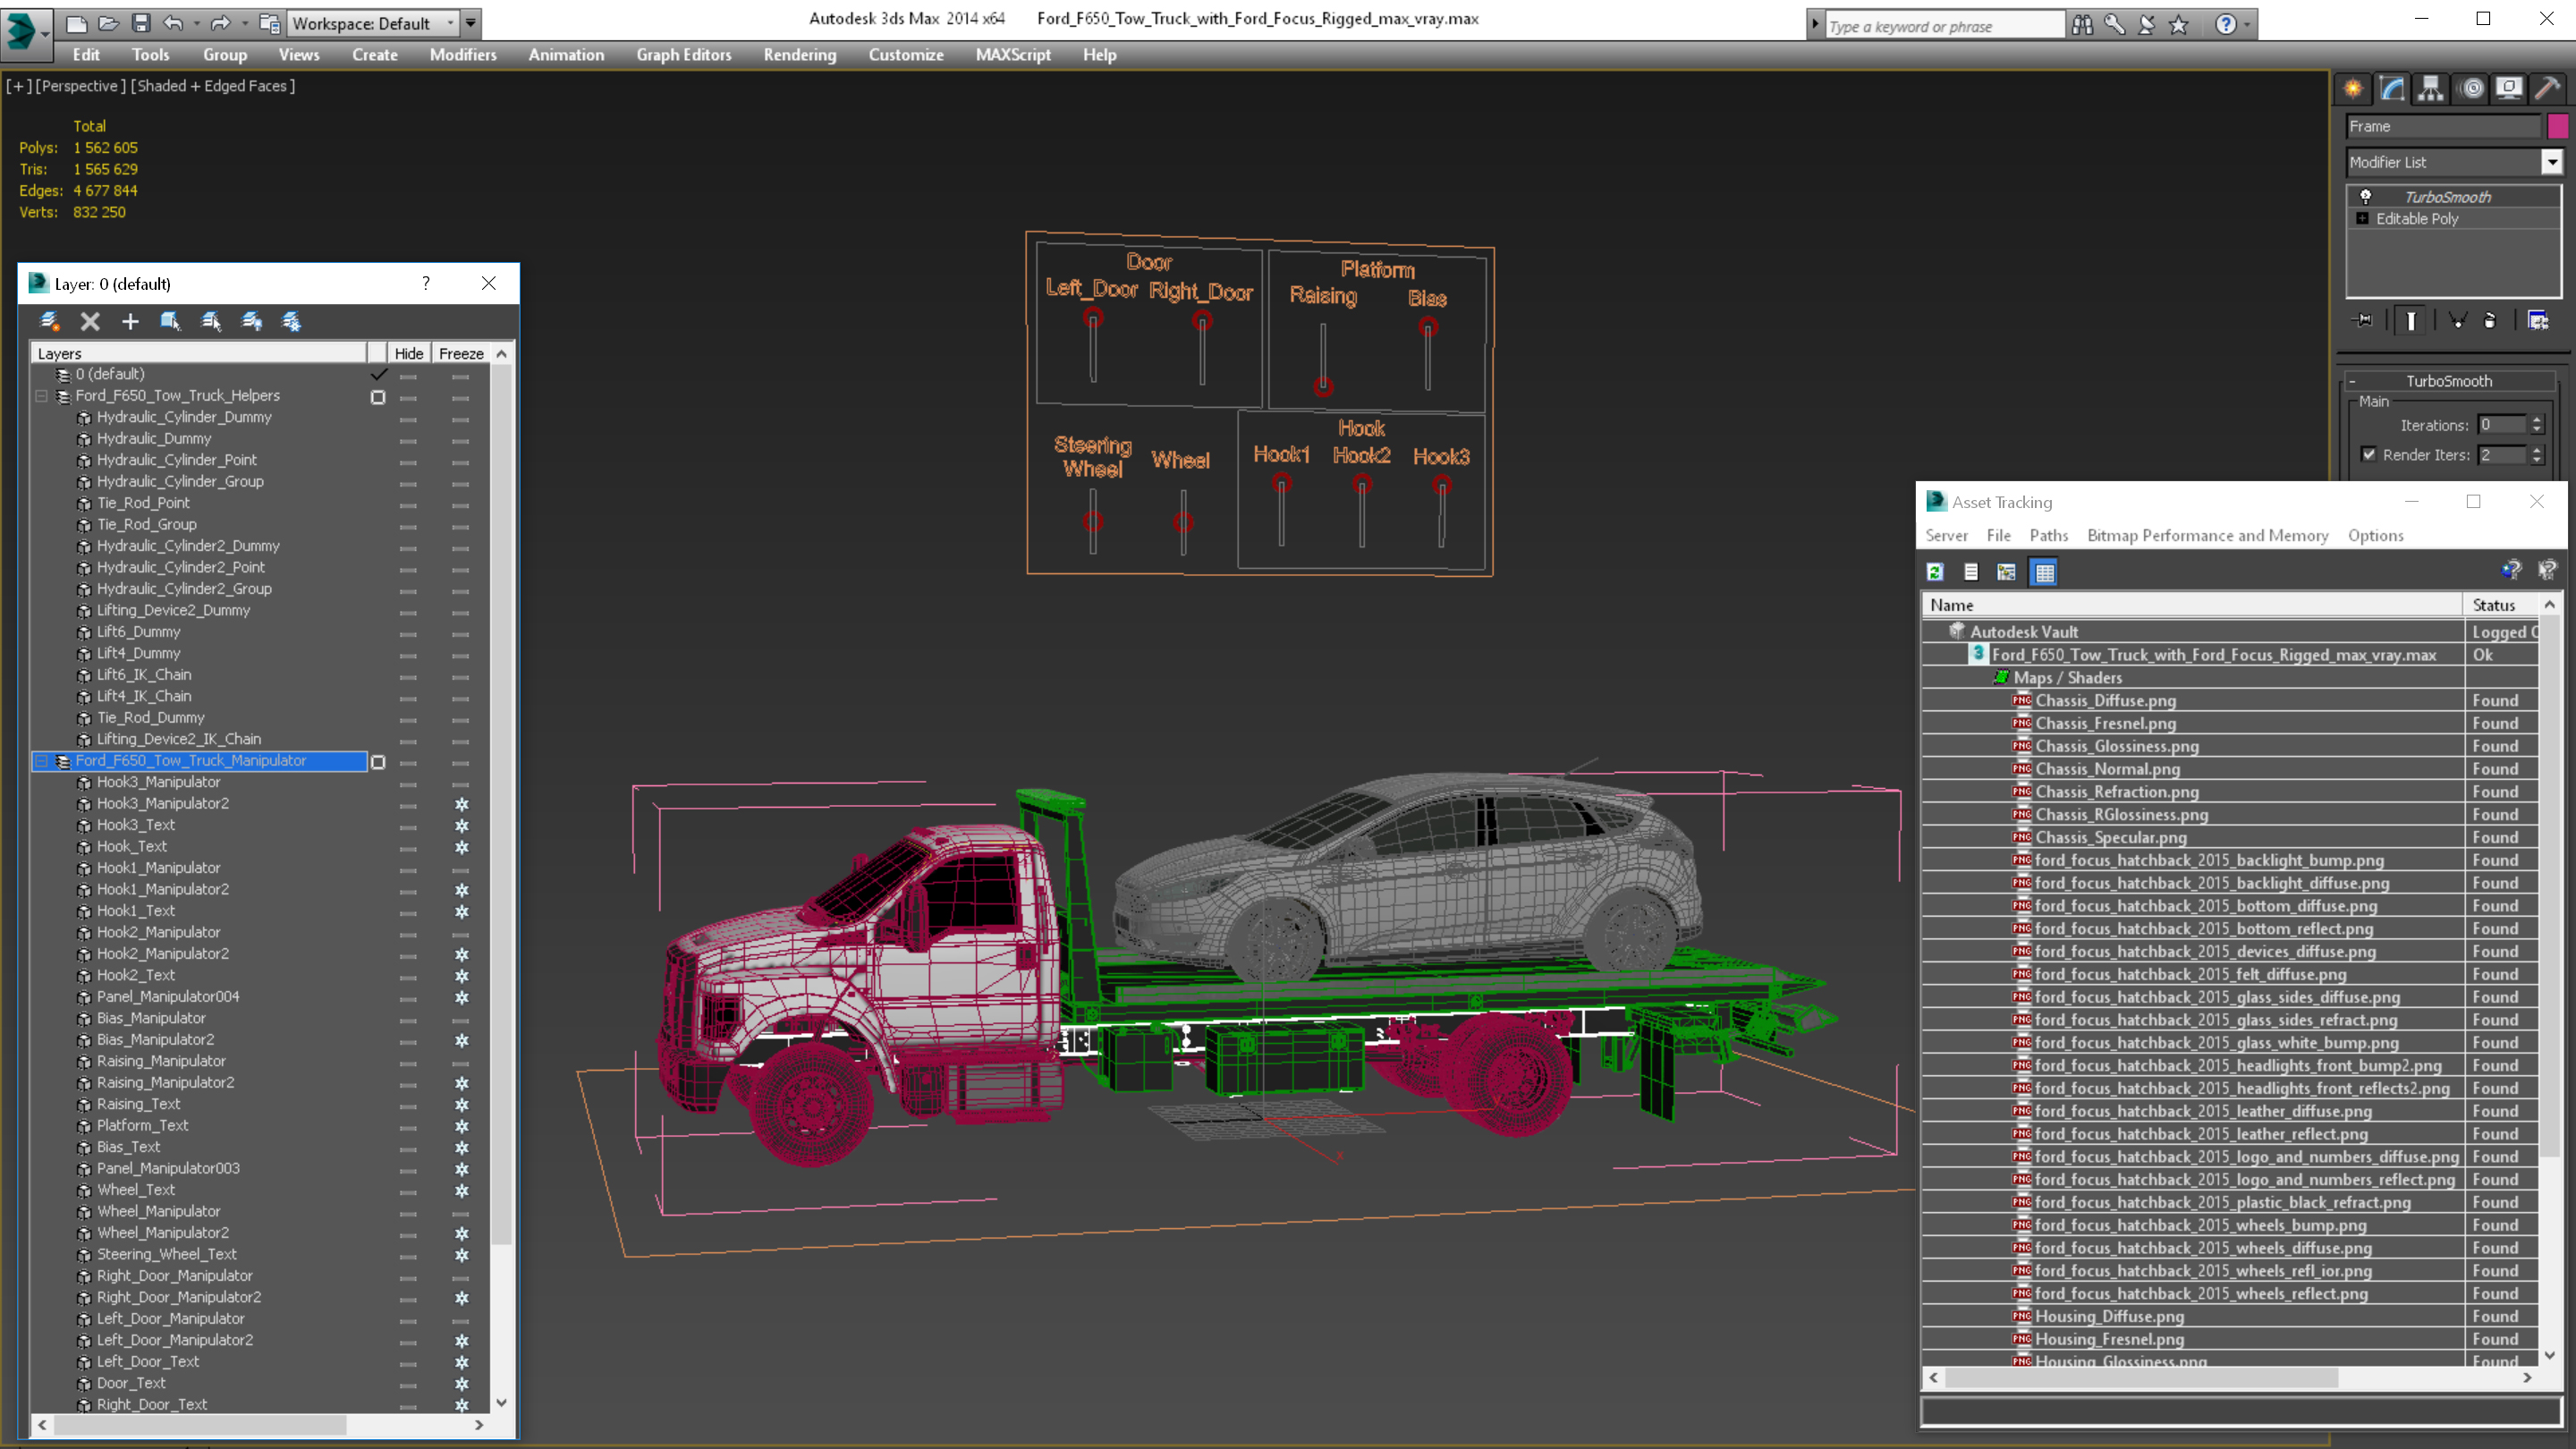
Task: Click Delete Layer X icon in Layer dialog
Action: (x=90, y=321)
